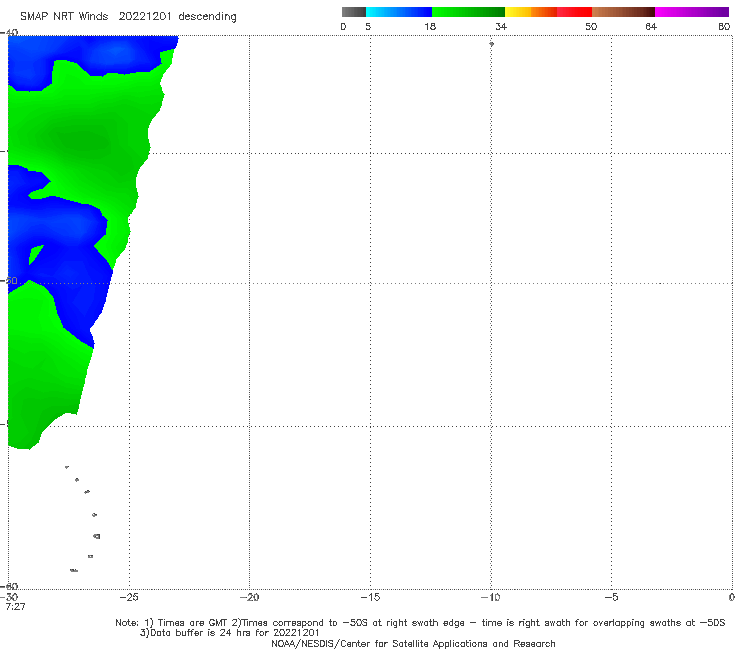This screenshot has height=650, width=740.
Task: Click the brown segment of the color bar
Action: (623, 12)
